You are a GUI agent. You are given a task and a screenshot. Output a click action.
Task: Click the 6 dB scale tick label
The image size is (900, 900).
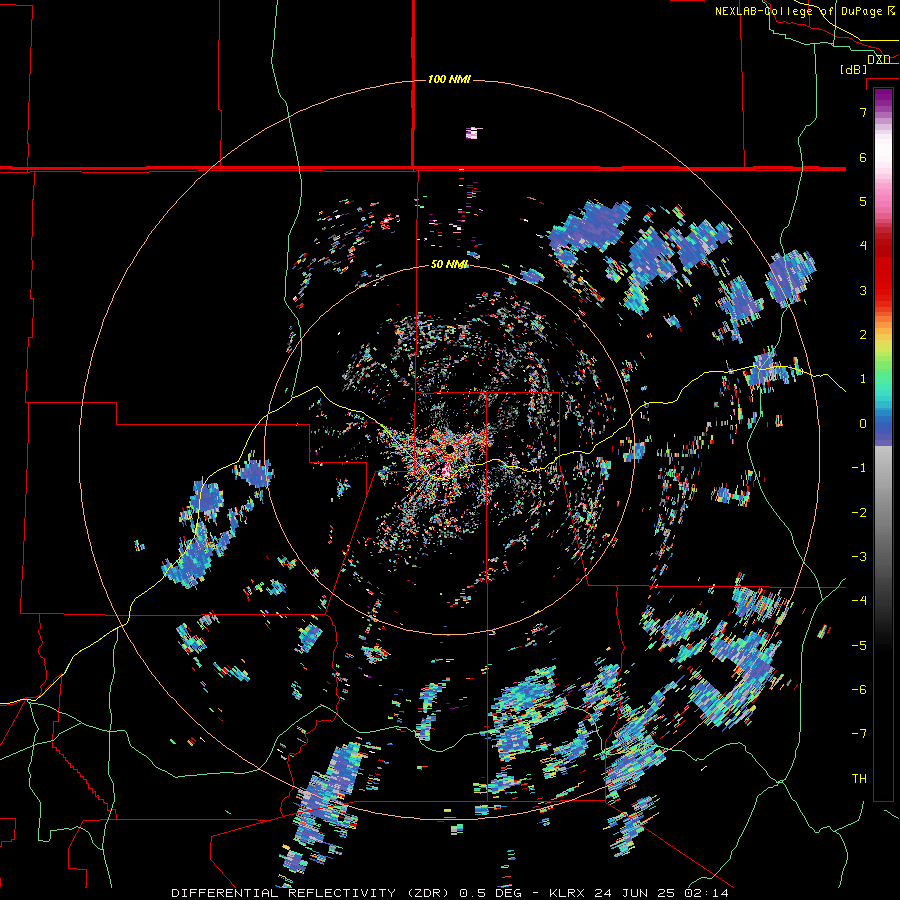click(863, 157)
